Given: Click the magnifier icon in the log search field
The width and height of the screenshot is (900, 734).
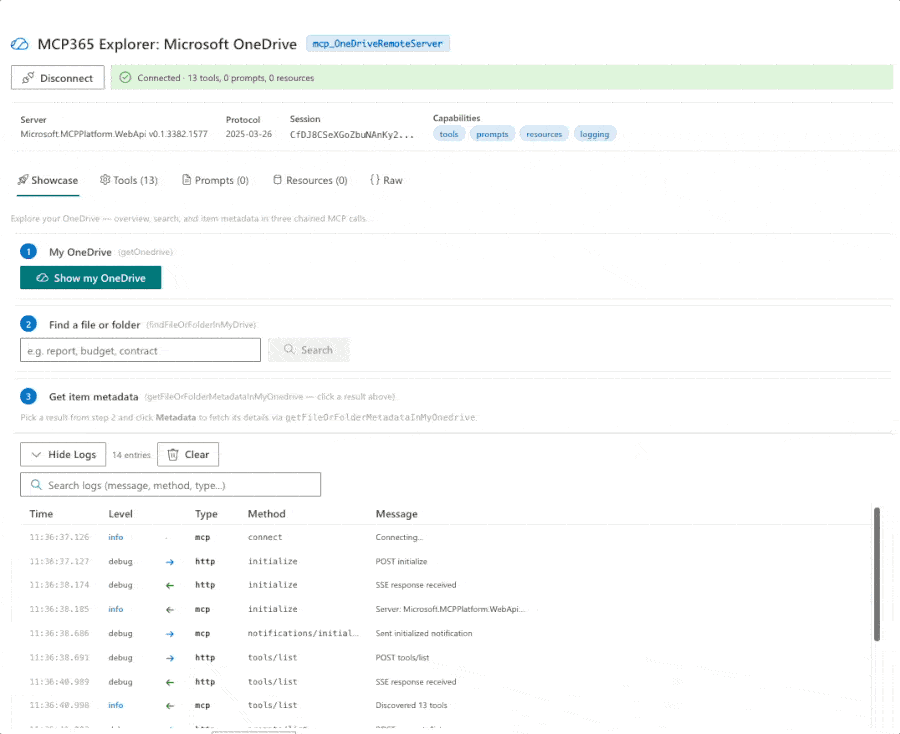Looking at the screenshot, I should pos(35,484).
